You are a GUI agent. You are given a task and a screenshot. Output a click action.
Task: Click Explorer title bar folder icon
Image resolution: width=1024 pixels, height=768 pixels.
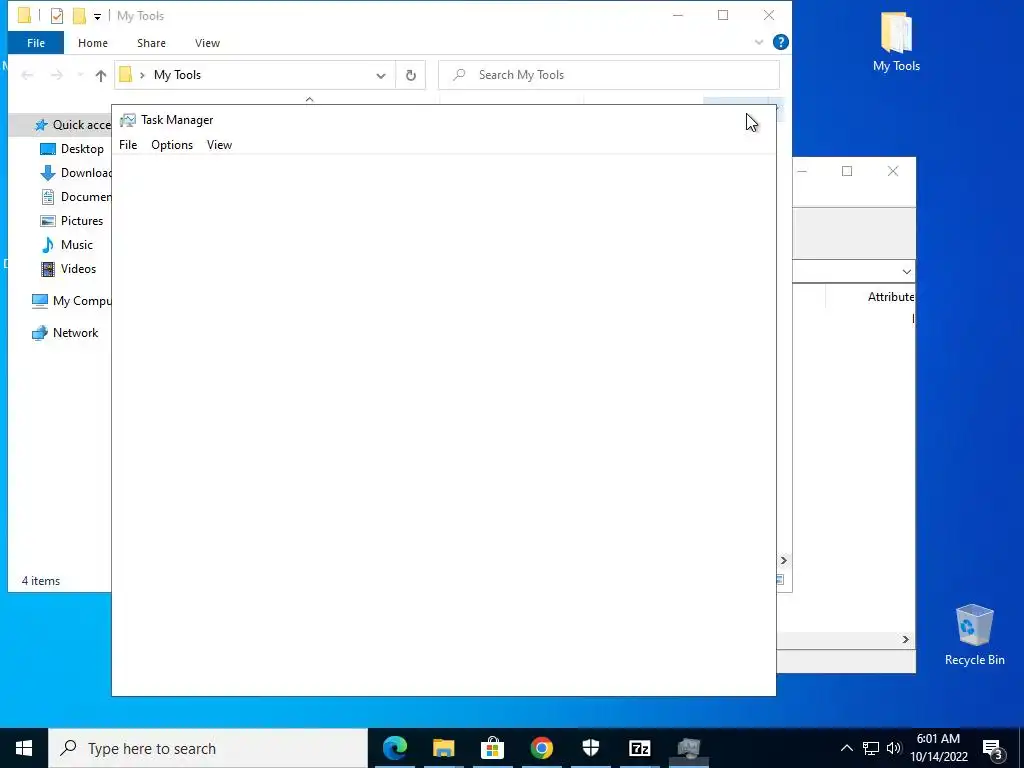24,15
